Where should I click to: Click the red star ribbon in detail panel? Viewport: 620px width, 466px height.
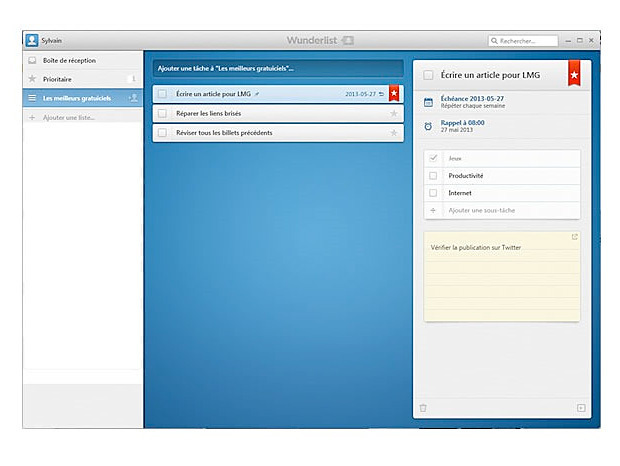click(574, 74)
